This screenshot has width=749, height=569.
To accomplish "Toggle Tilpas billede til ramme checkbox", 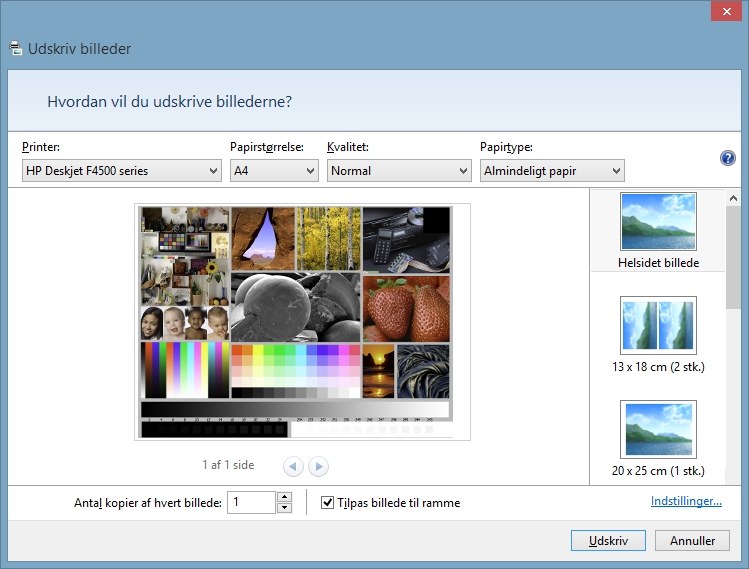I will click(327, 503).
